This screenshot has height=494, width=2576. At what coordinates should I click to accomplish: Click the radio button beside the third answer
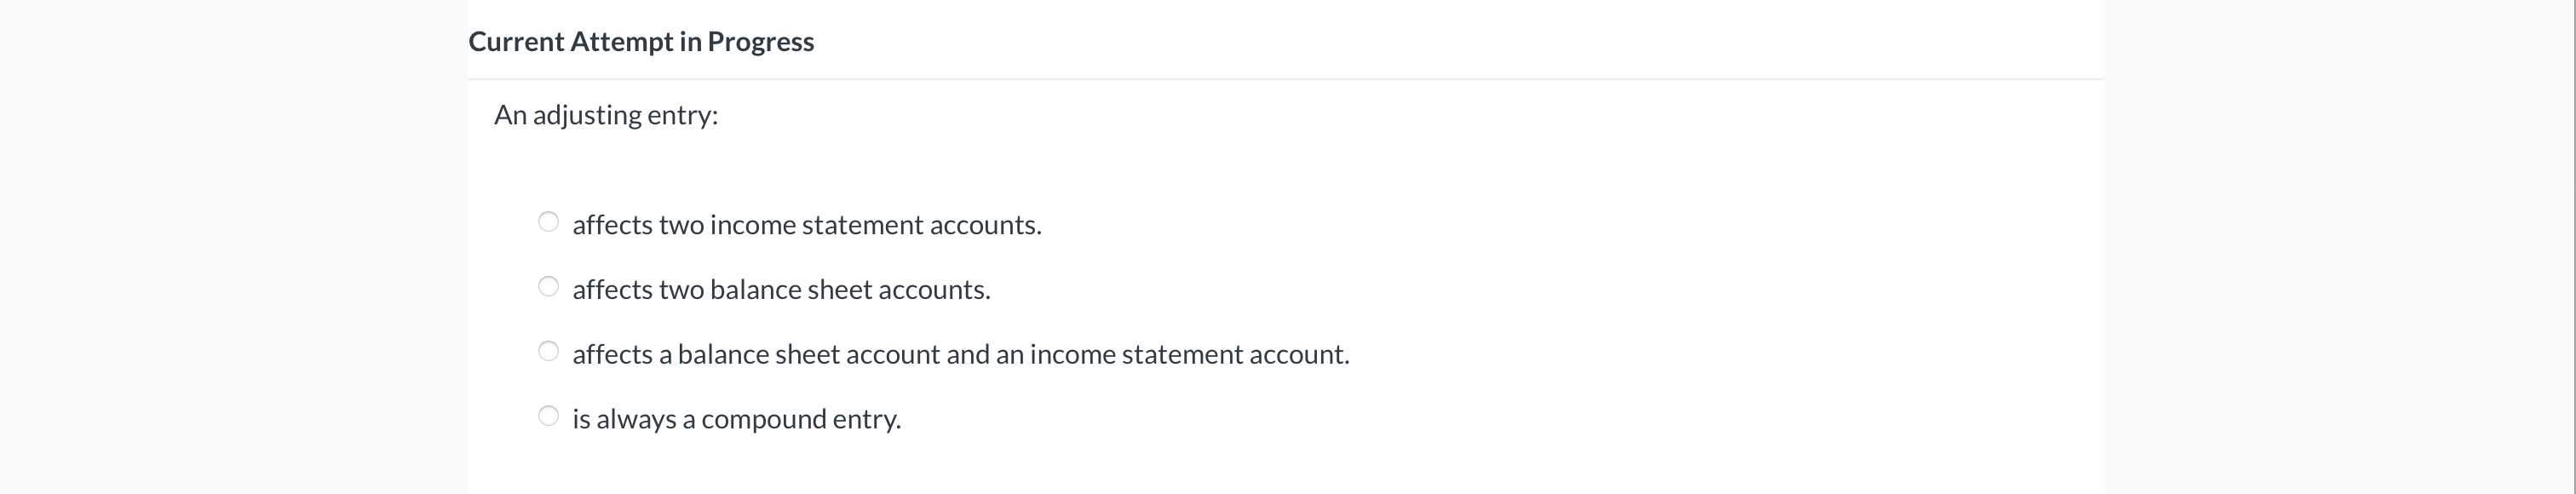point(549,351)
